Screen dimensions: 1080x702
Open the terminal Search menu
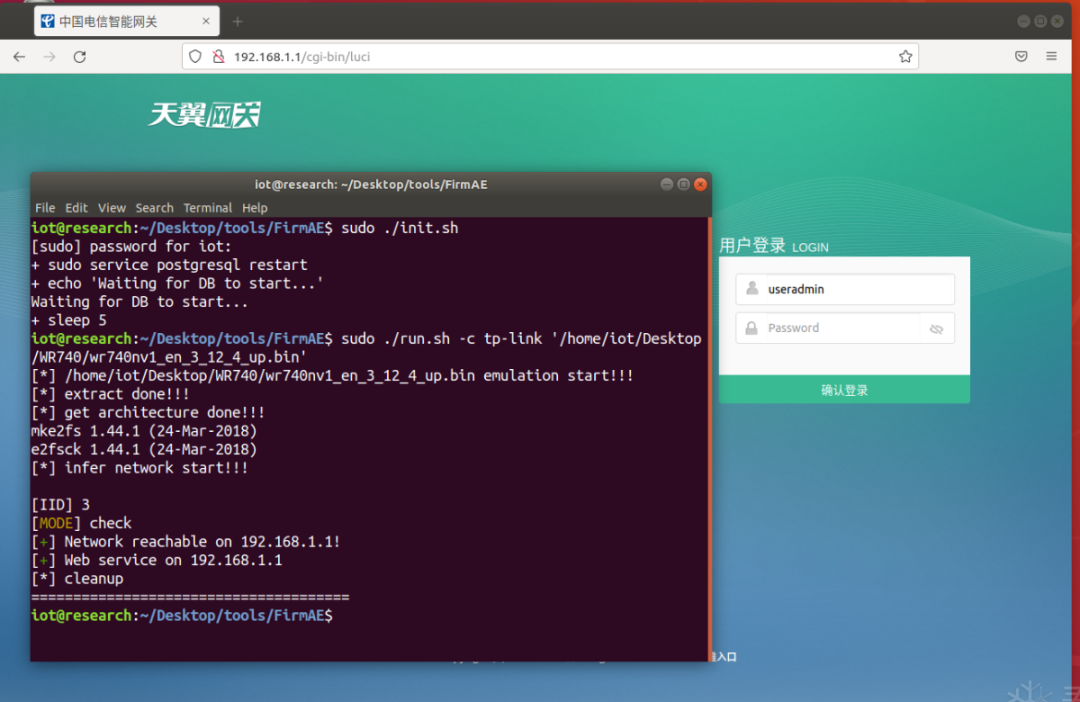pos(154,207)
